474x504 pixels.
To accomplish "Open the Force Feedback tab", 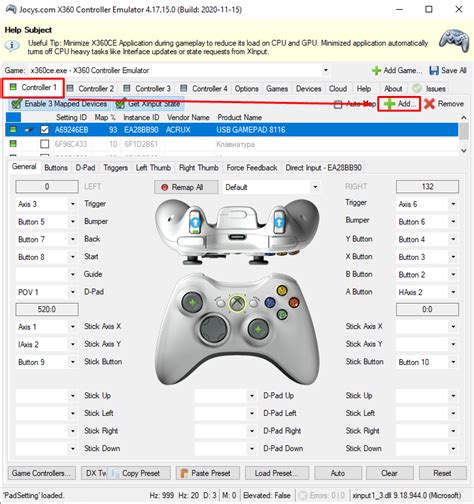I will click(x=252, y=168).
